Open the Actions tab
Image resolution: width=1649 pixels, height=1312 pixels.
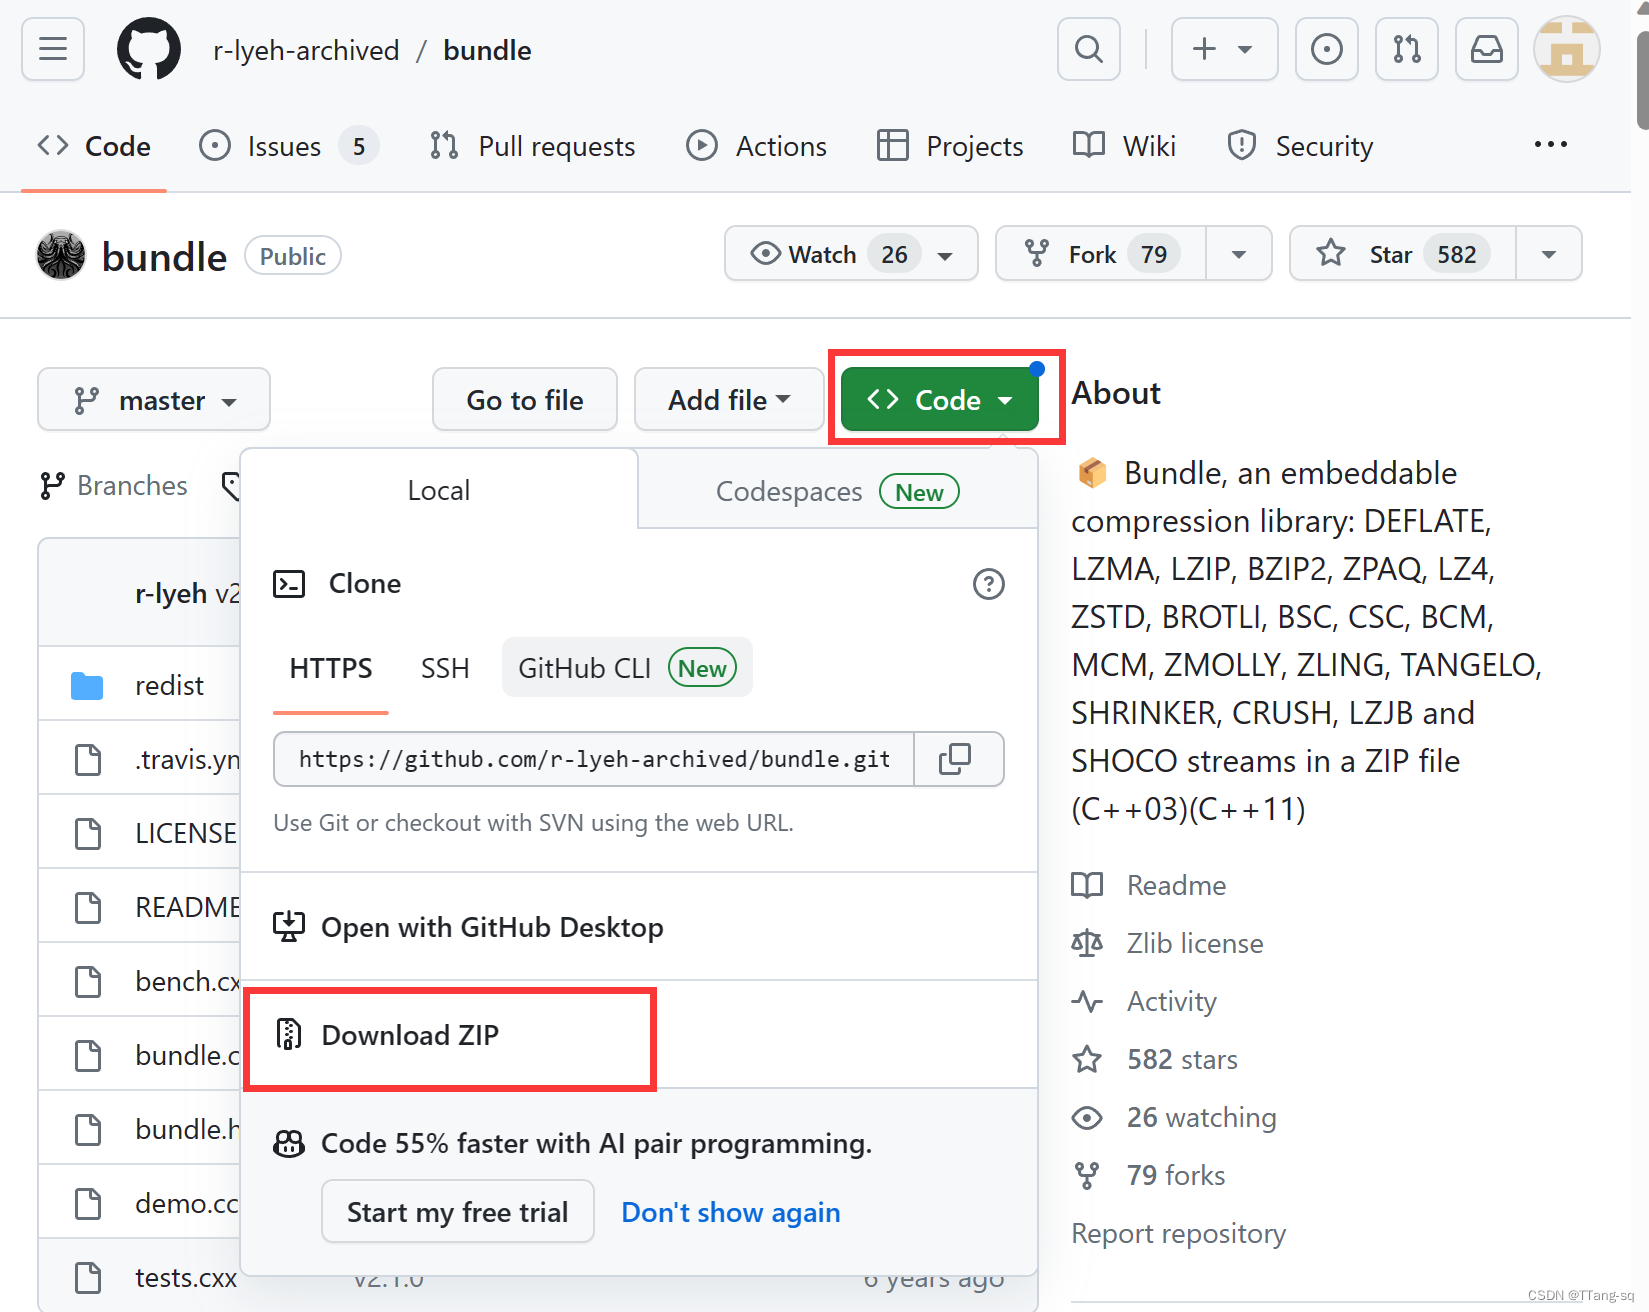pyautogui.click(x=757, y=146)
